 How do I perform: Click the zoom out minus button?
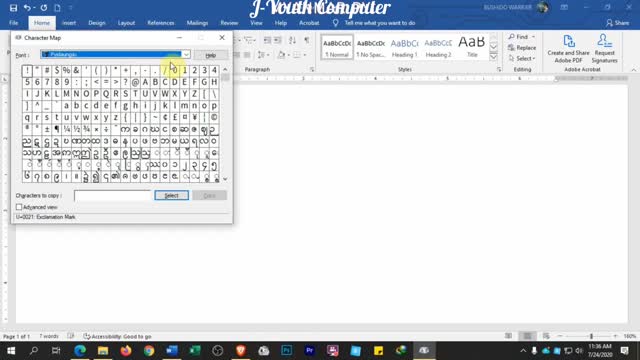click(560, 336)
